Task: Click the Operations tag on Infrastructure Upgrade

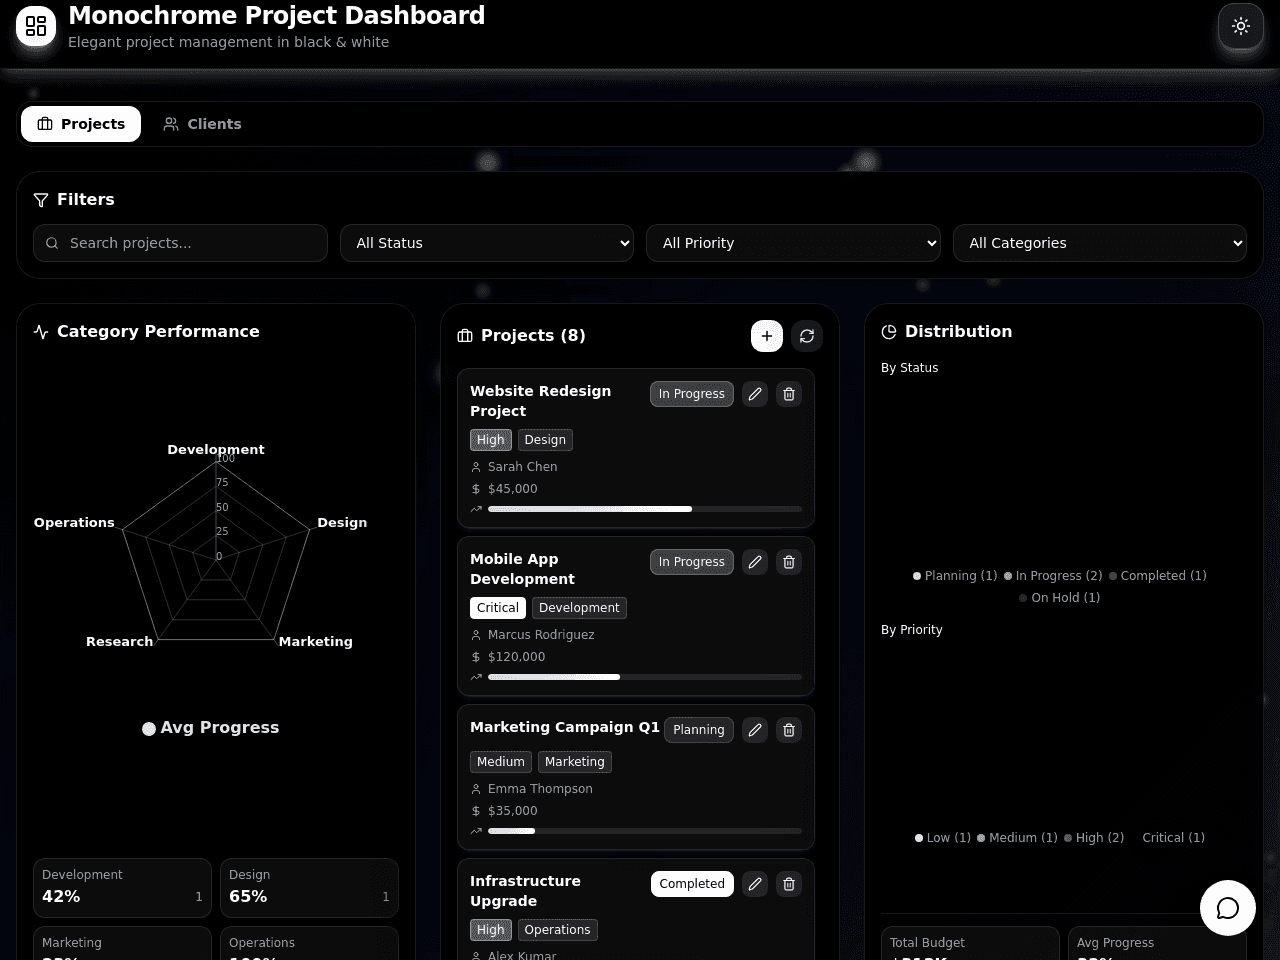Action: [558, 930]
